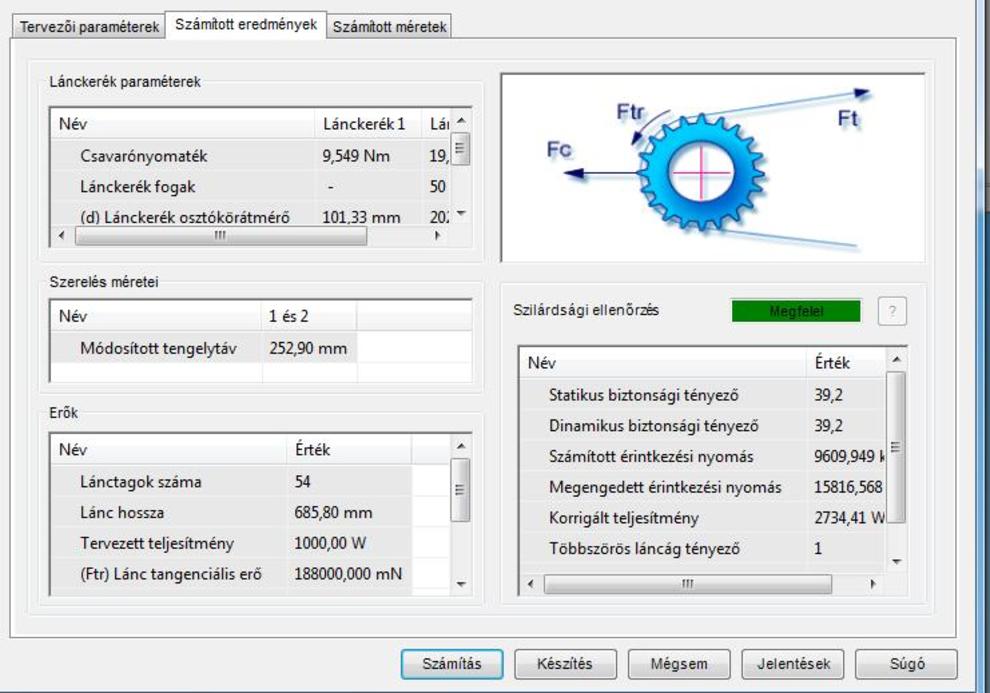The image size is (990, 693).
Task: Click the Készítés button
Action: pyautogui.click(x=565, y=664)
